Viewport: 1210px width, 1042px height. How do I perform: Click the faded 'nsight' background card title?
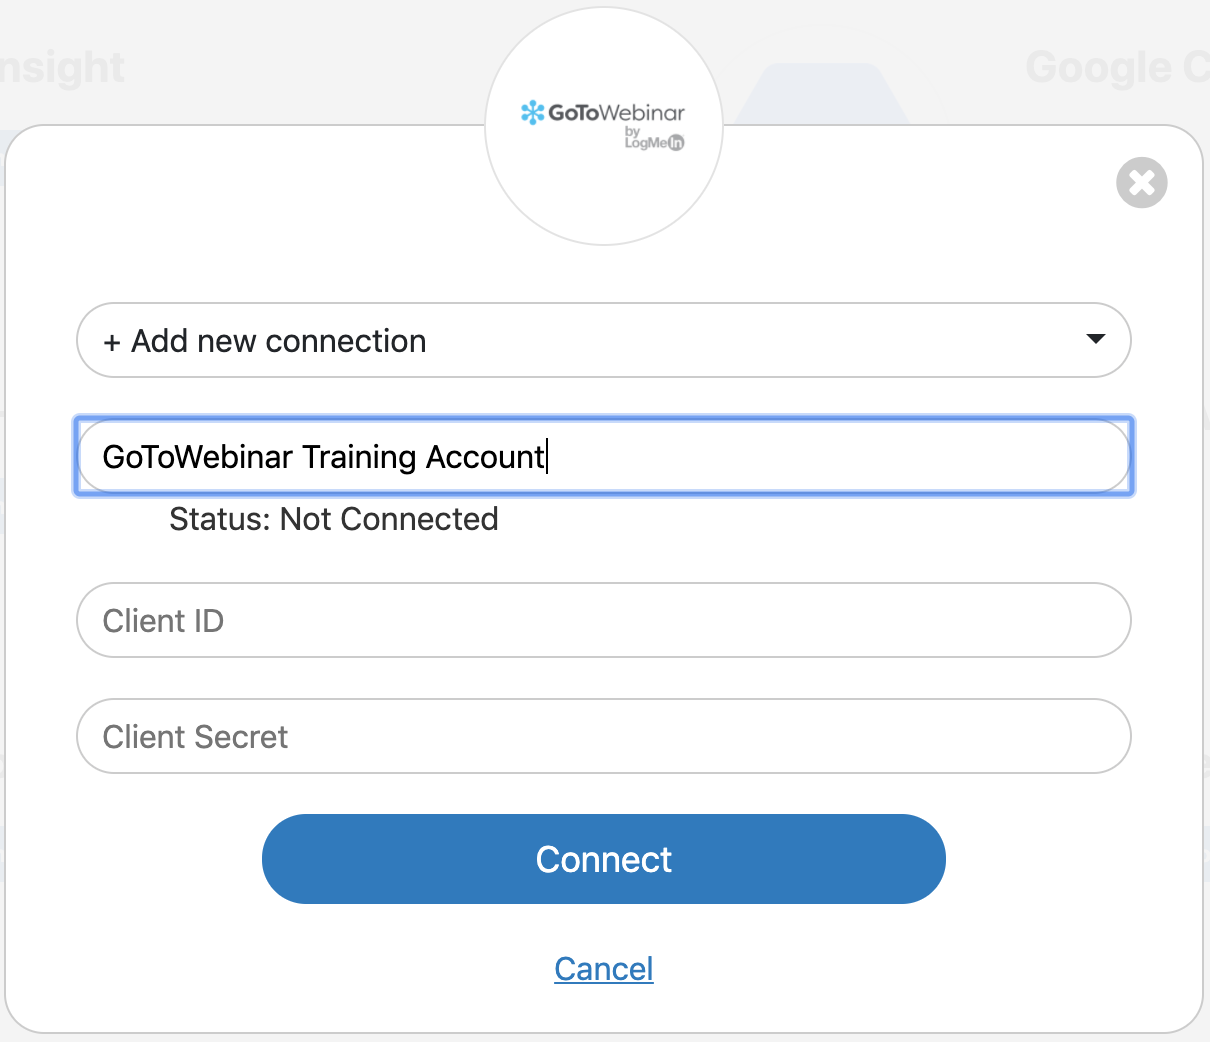coord(62,68)
